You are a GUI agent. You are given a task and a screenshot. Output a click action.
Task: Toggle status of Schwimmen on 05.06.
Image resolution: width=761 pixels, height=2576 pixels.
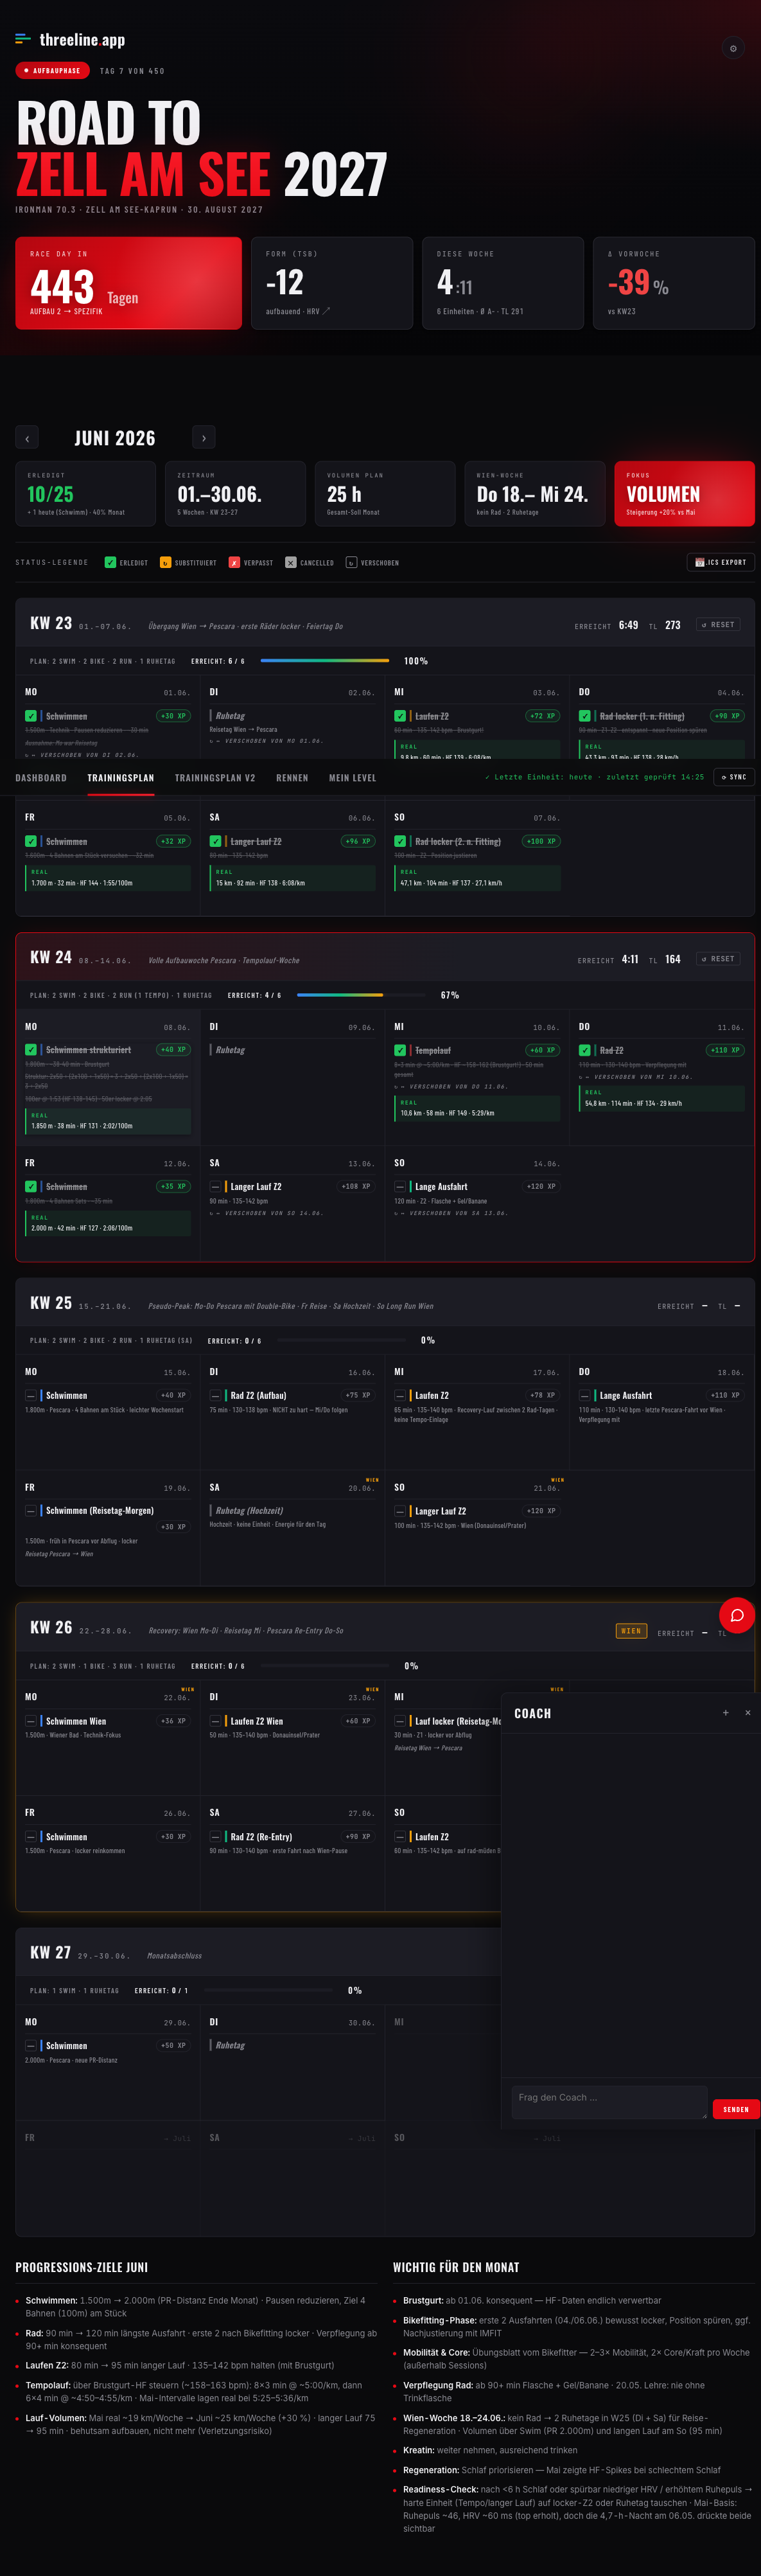point(31,841)
